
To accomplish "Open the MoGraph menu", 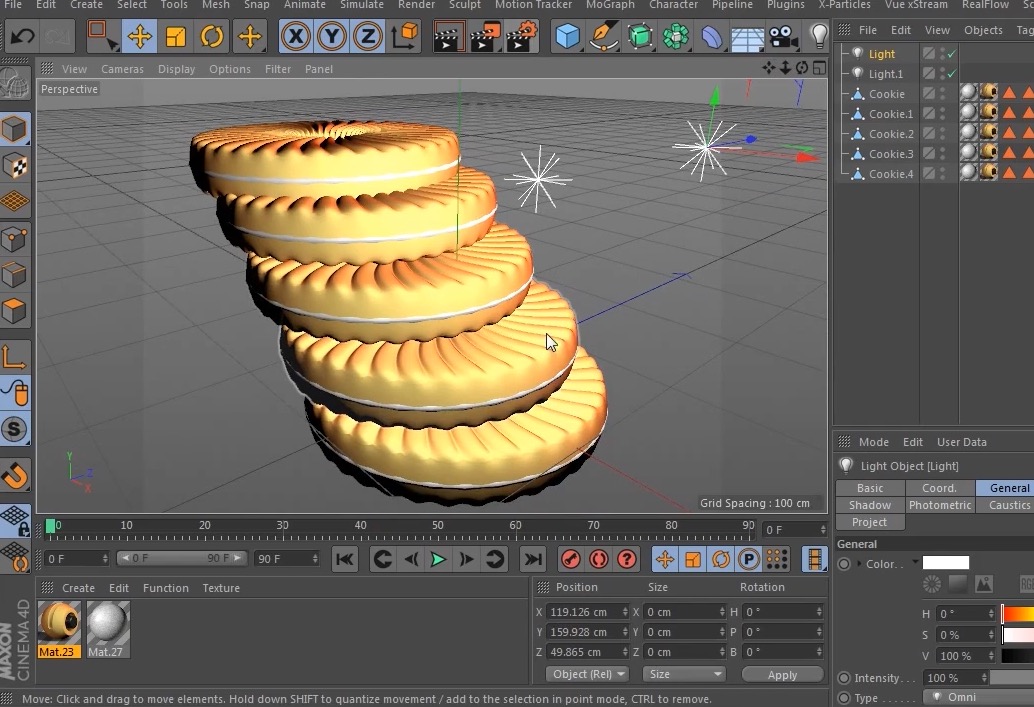I will click(610, 5).
